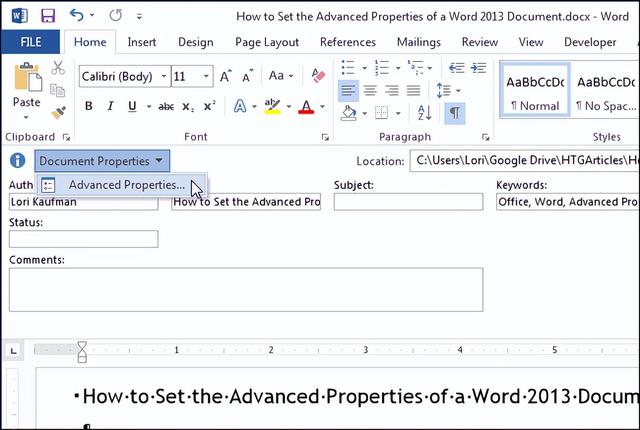Toggle Align Left alignment
This screenshot has width=640, height=430.
pyautogui.click(x=348, y=90)
